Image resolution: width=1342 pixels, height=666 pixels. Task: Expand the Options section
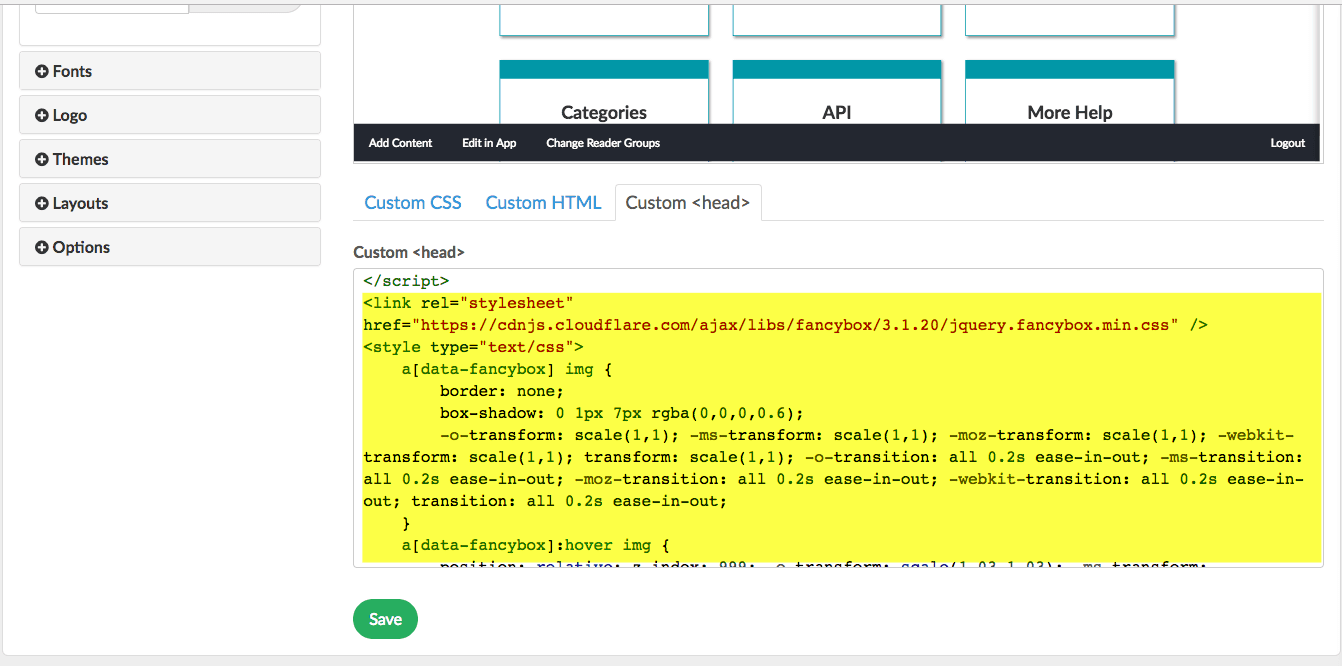click(170, 247)
